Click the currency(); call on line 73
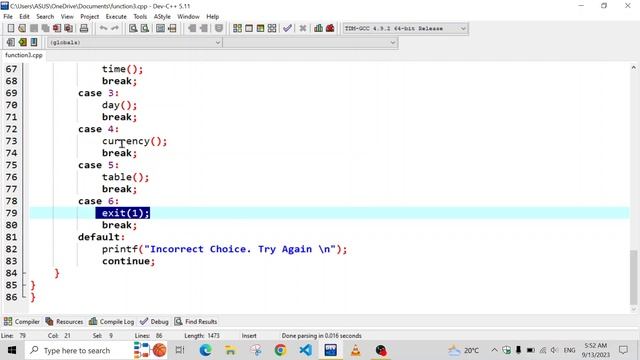 point(134,141)
